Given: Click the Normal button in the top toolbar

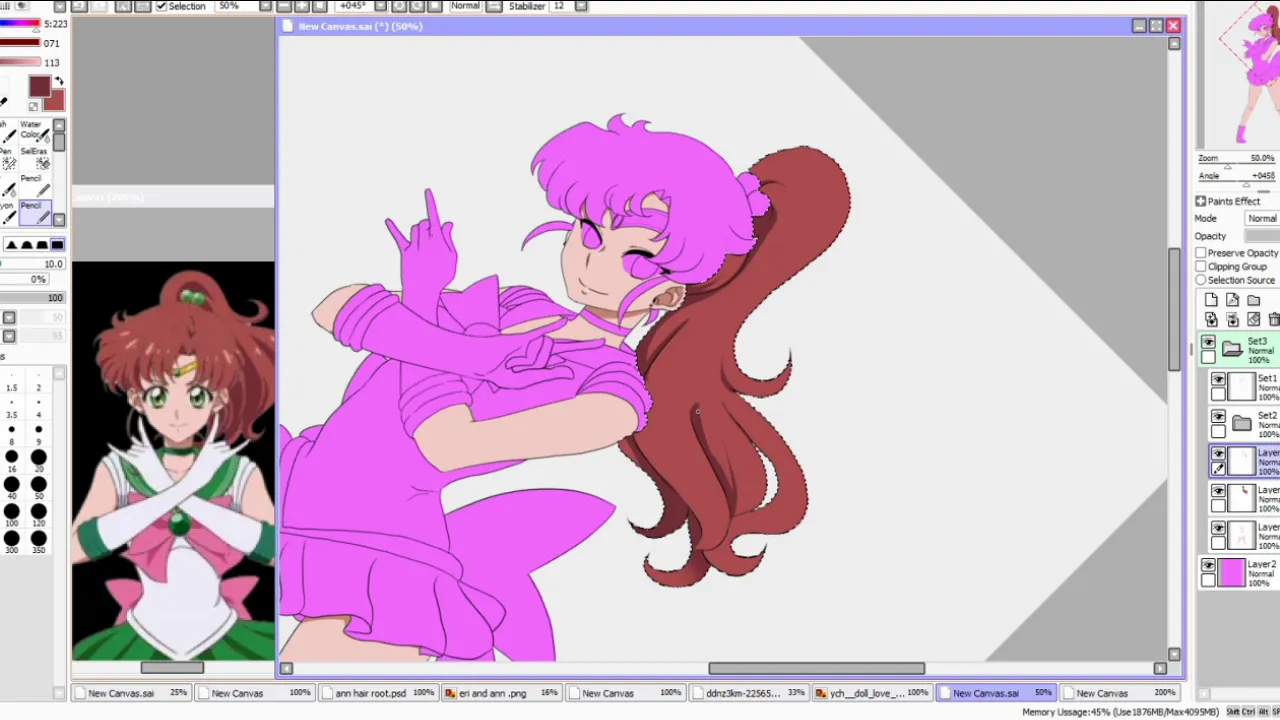Looking at the screenshot, I should [465, 6].
